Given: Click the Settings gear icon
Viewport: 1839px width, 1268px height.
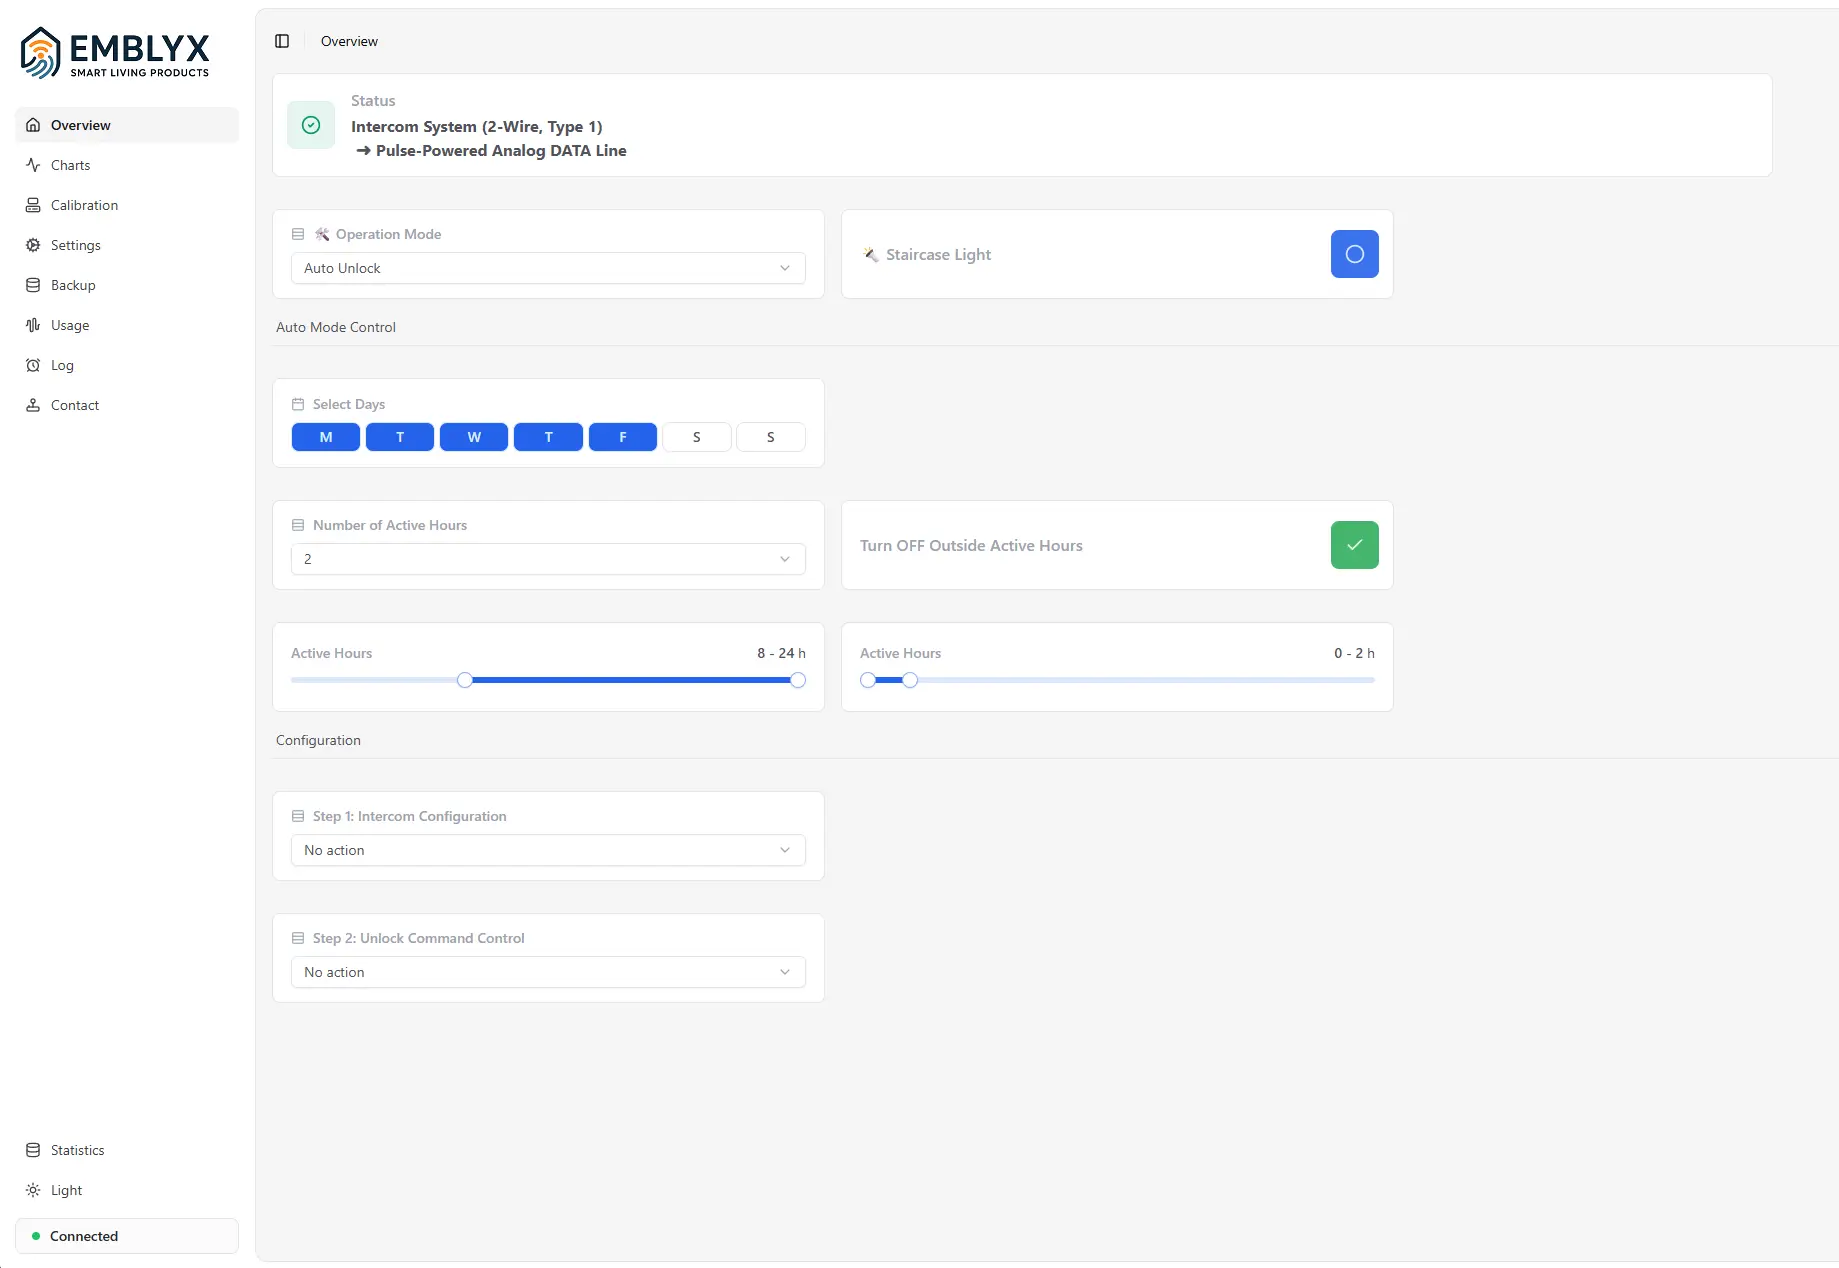Looking at the screenshot, I should pos(33,245).
